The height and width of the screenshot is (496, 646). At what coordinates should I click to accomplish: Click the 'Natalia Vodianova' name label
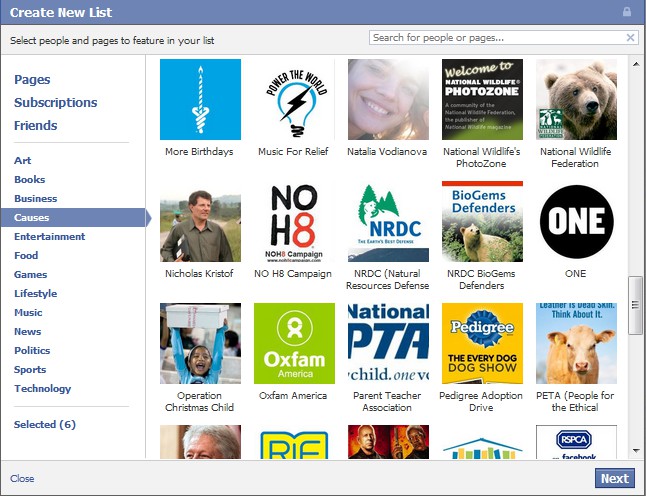coord(387,152)
